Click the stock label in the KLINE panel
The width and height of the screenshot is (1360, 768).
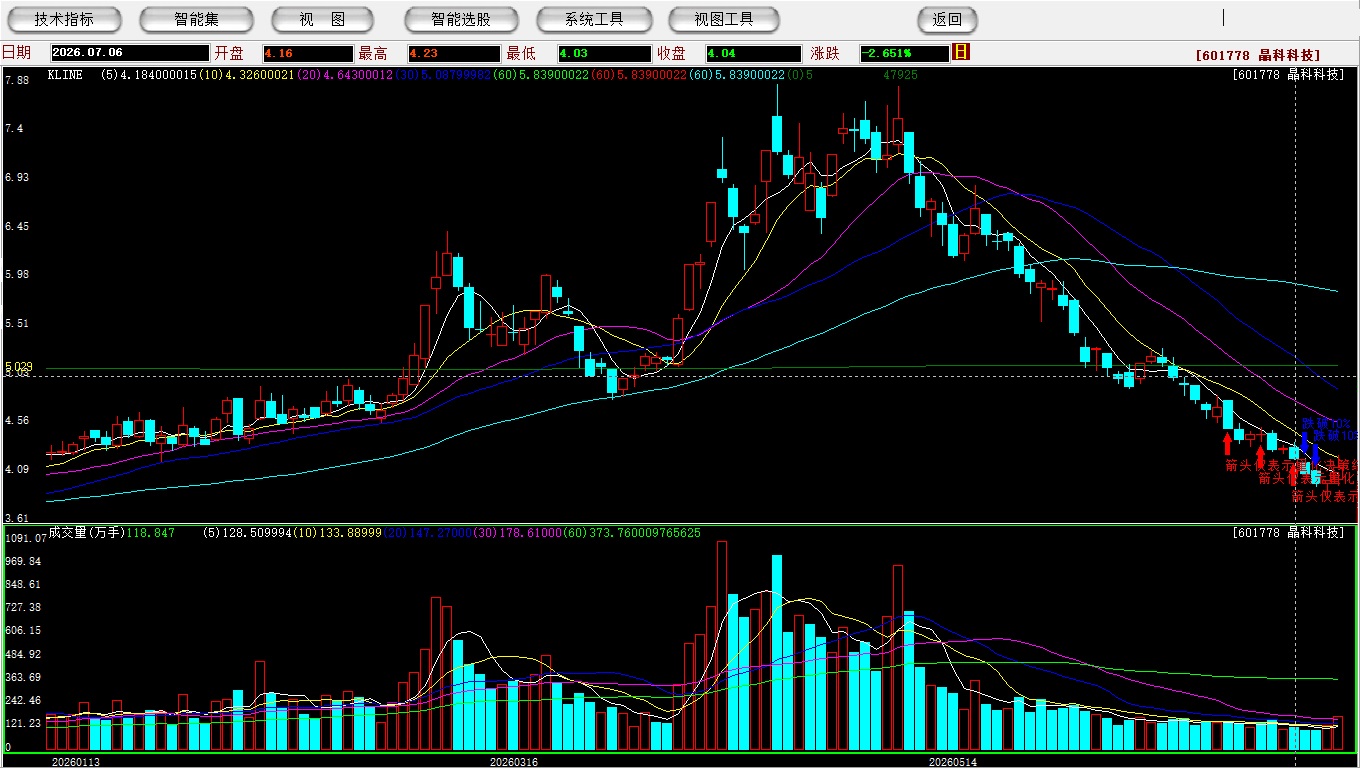(1288, 75)
